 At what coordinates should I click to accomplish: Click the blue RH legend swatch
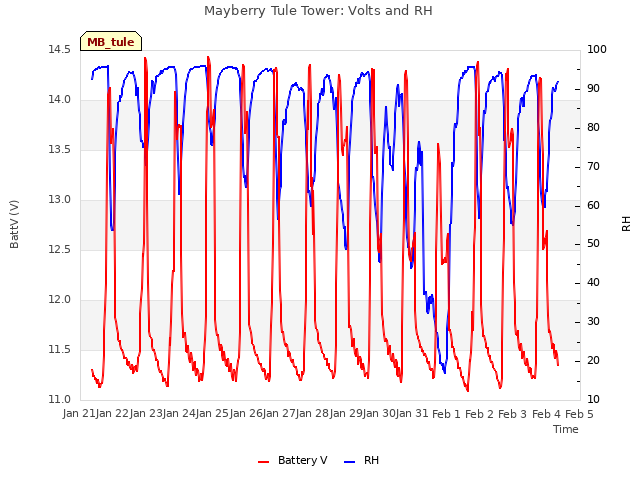[x=350, y=461]
